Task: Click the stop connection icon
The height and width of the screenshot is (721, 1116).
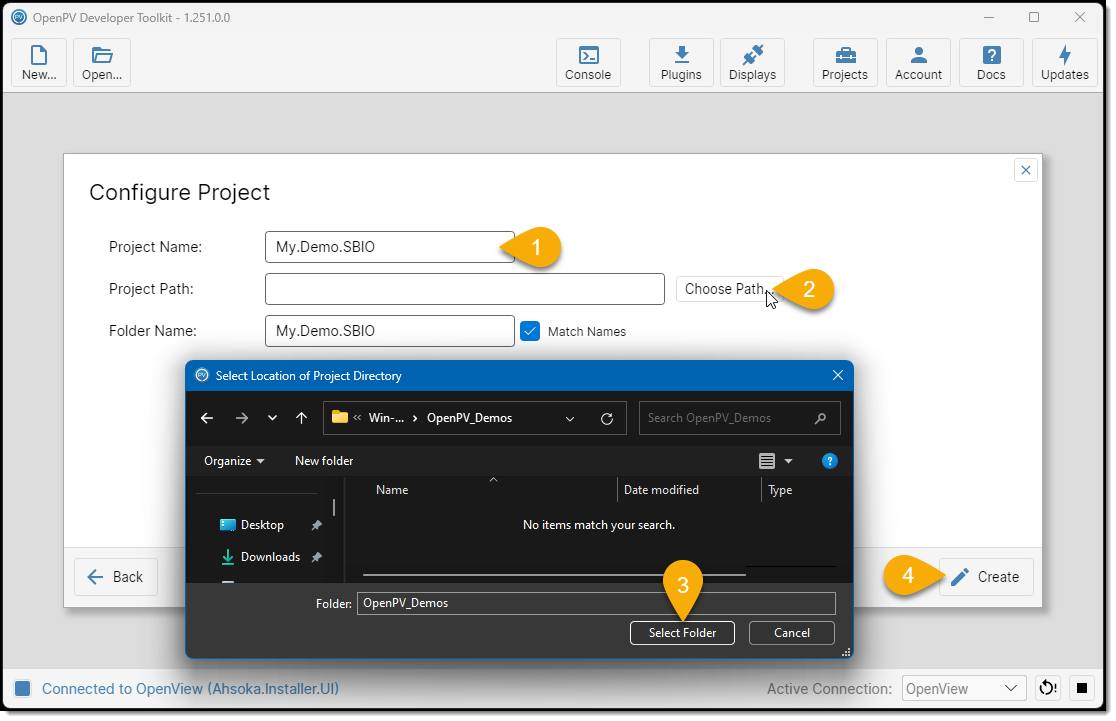Action: click(1082, 688)
